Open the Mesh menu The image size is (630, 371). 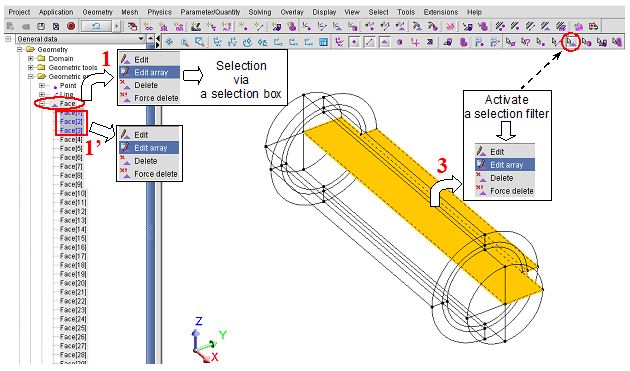[130, 12]
